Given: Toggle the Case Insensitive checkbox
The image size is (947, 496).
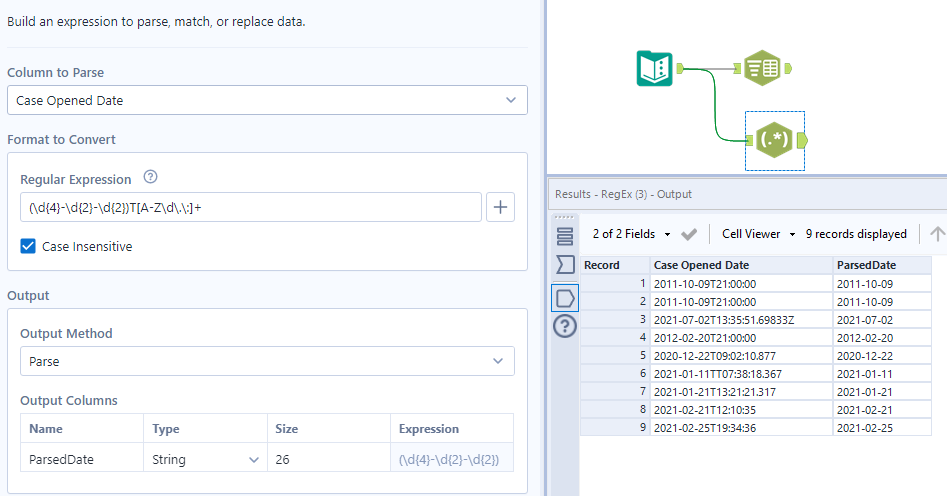Looking at the screenshot, I should (28, 246).
